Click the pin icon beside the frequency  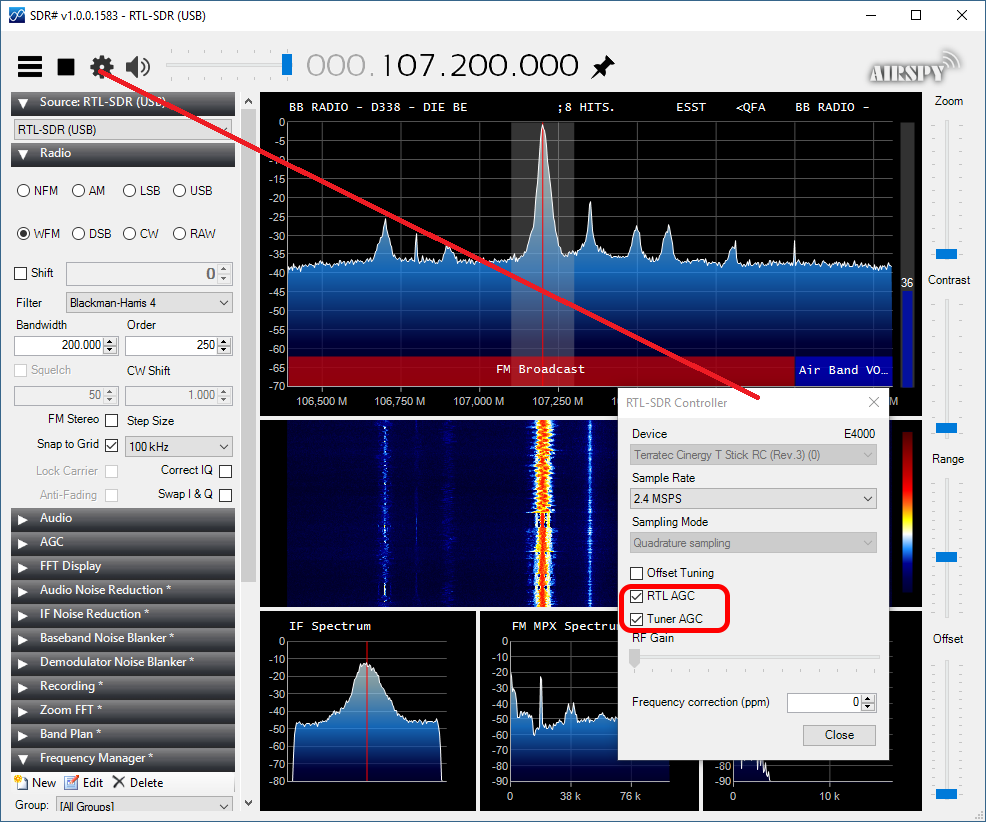(602, 66)
